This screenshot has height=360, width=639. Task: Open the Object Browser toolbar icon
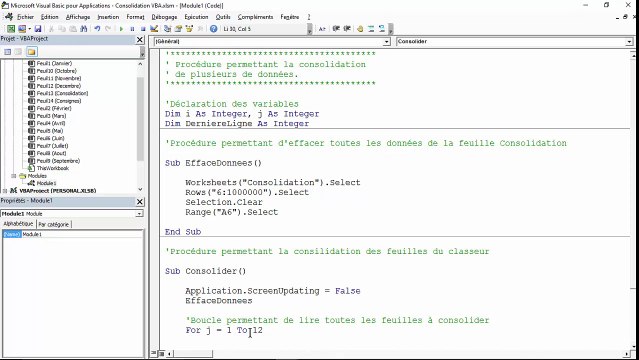pyautogui.click(x=189, y=29)
